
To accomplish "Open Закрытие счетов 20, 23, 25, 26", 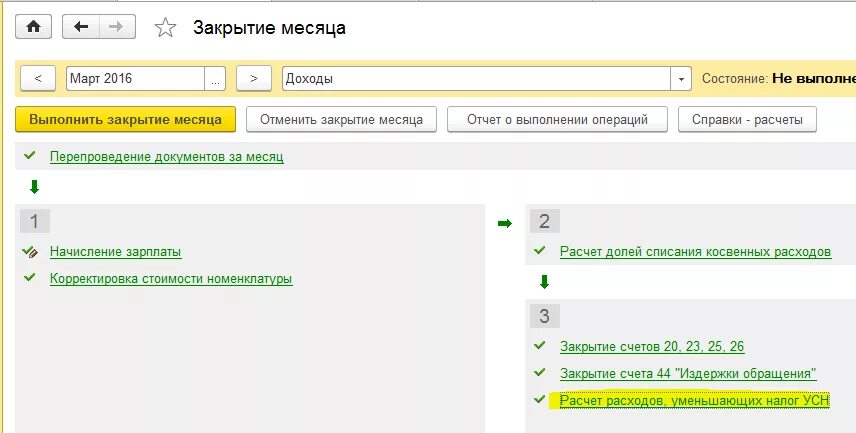I will pyautogui.click(x=652, y=346).
